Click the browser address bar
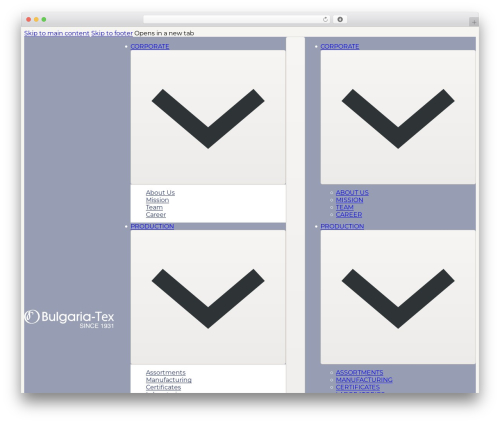 [236, 20]
